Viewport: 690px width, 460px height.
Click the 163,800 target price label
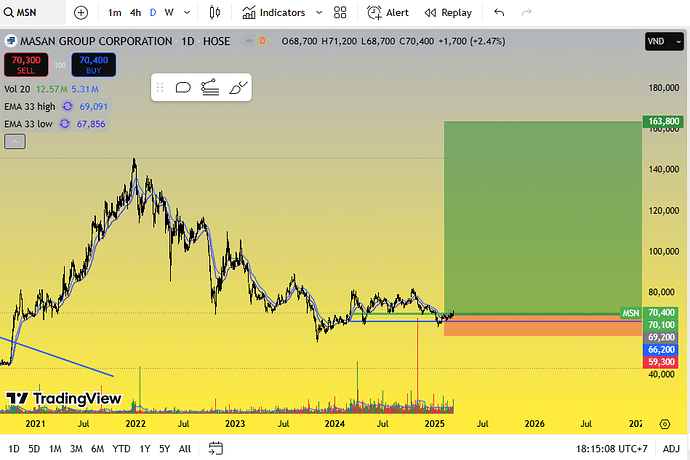pyautogui.click(x=663, y=121)
